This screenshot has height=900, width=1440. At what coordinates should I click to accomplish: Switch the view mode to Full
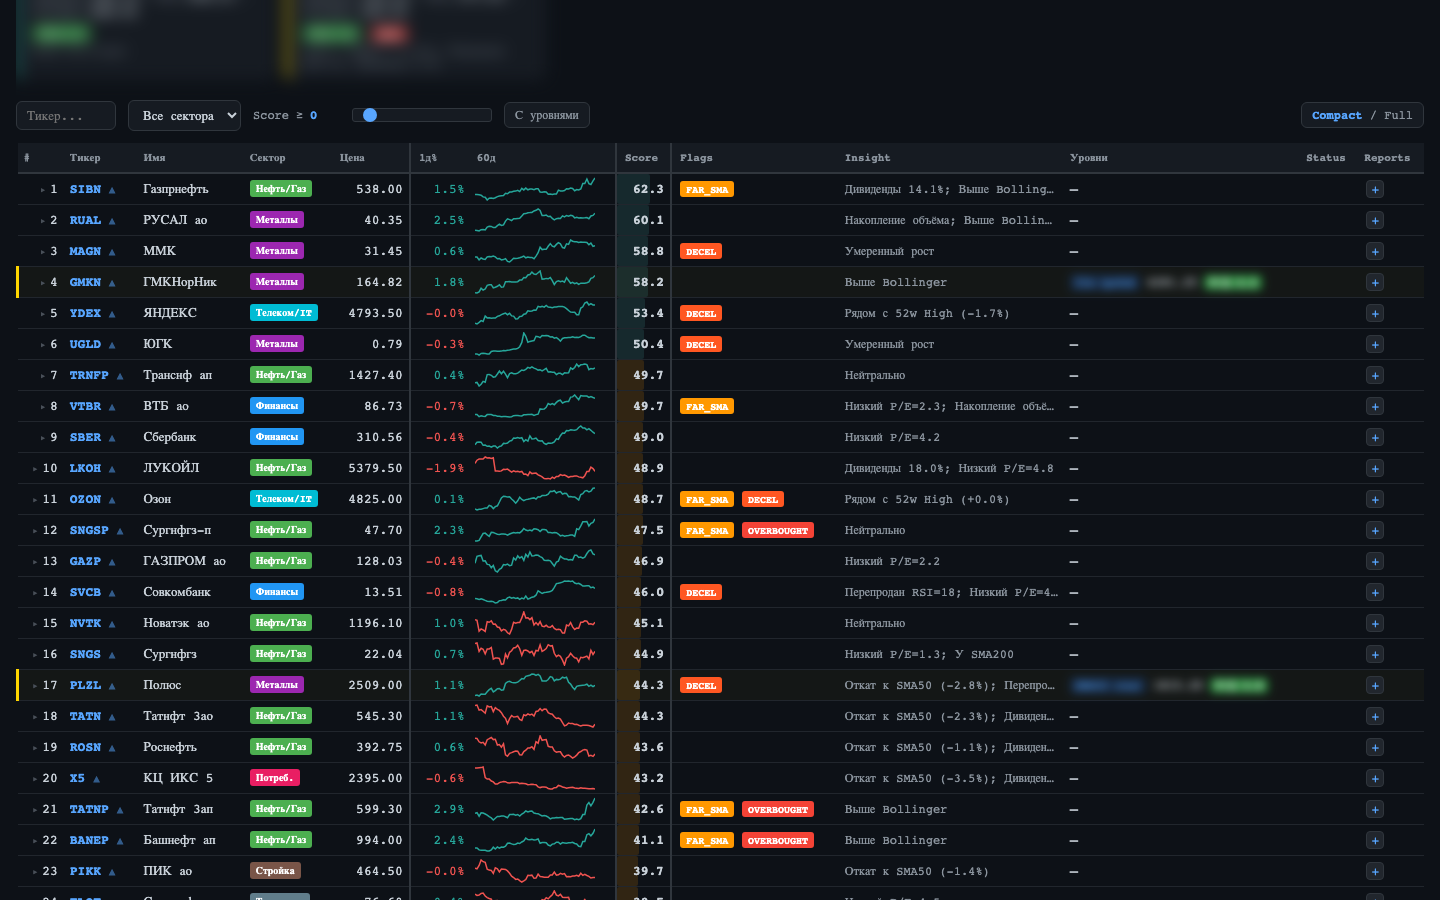pyautogui.click(x=1398, y=116)
